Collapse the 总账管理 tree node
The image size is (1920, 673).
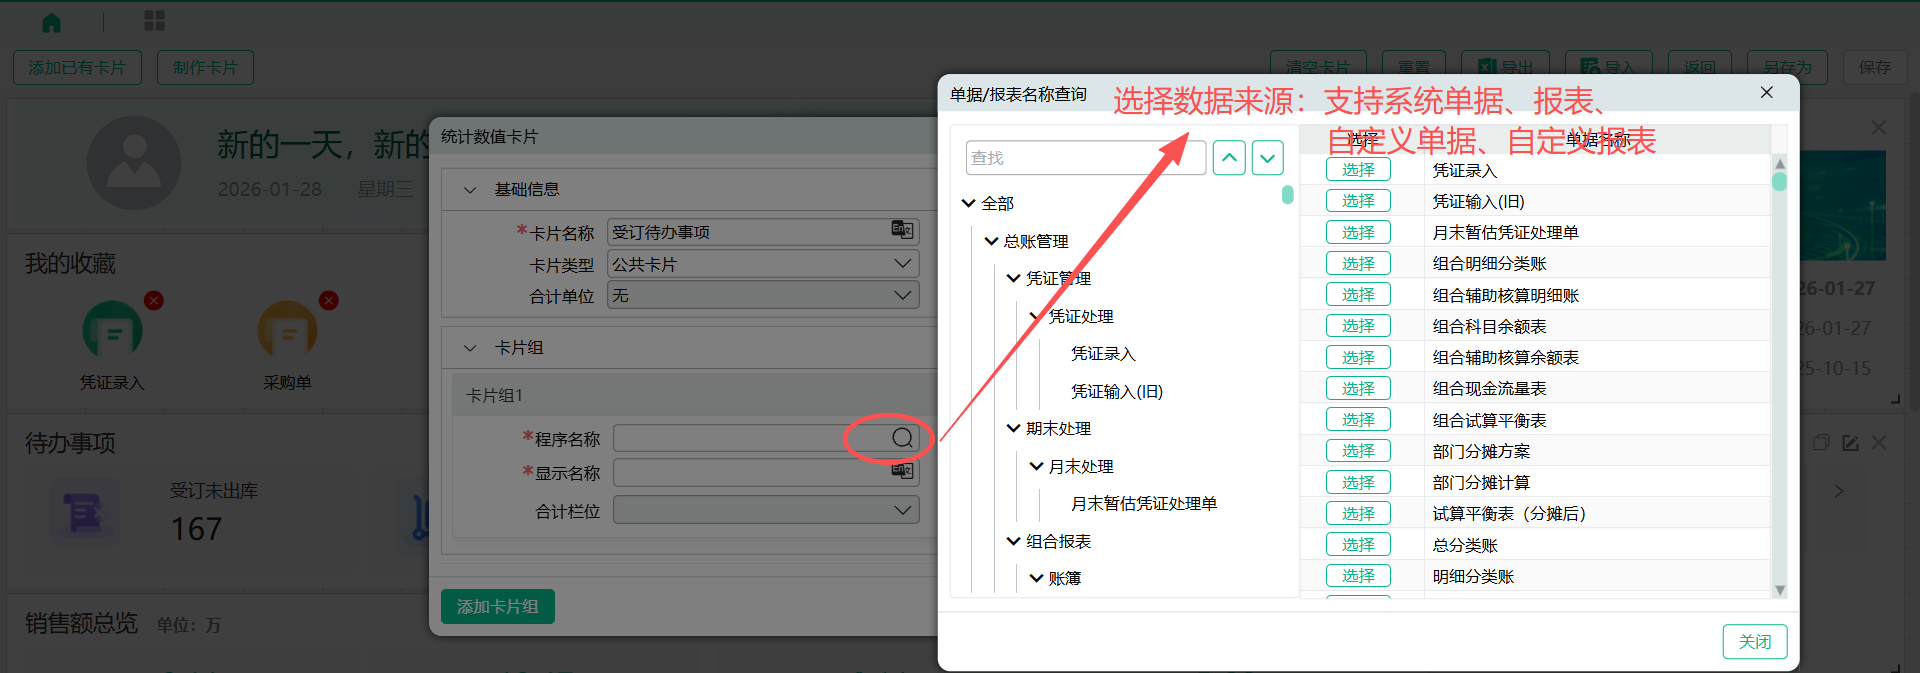point(991,241)
